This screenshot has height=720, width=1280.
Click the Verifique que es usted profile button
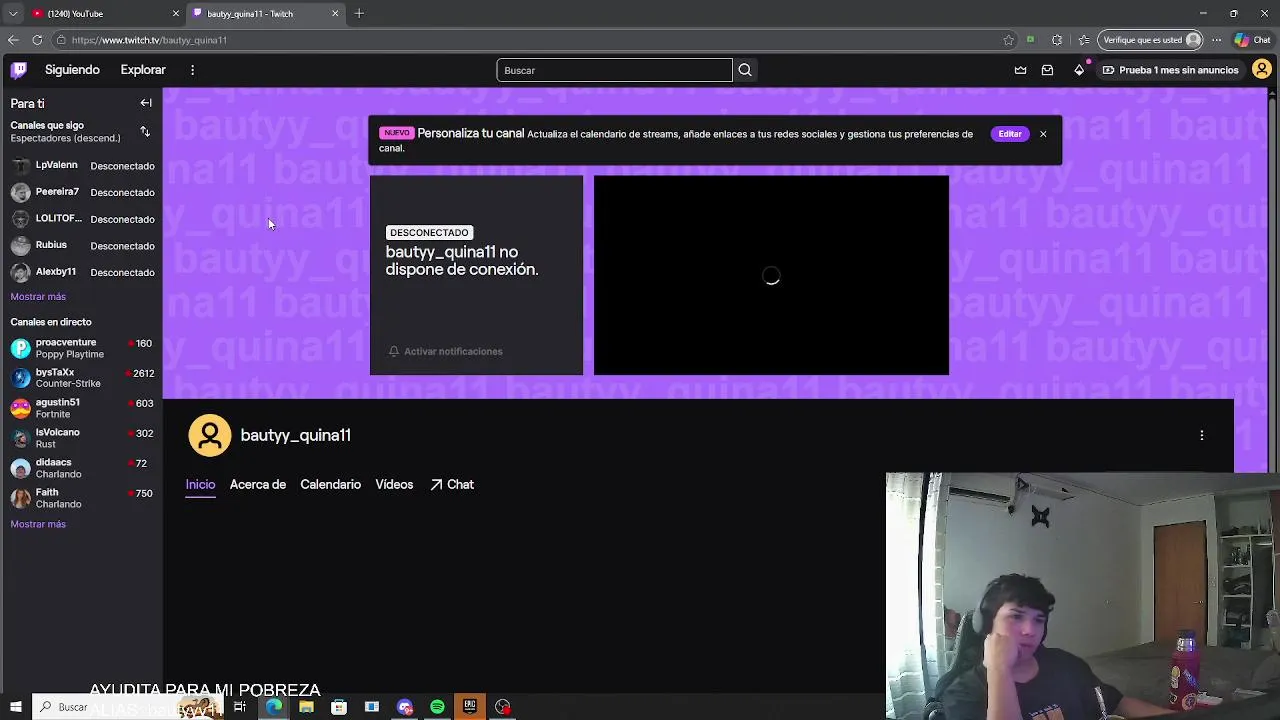[x=1150, y=40]
